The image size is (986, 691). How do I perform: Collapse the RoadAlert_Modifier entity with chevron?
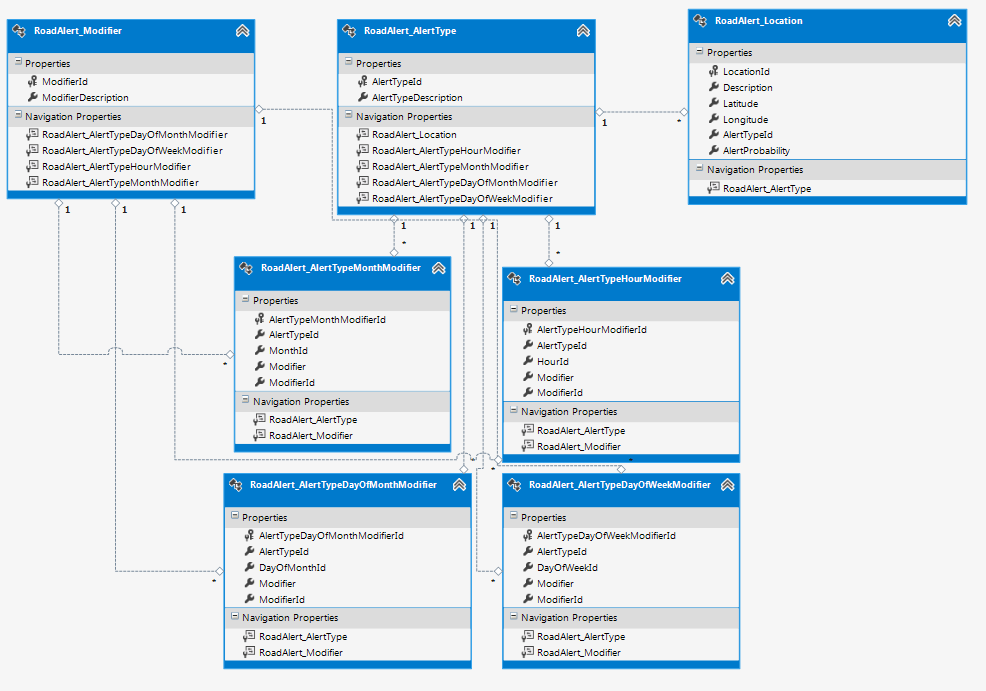tap(242, 31)
